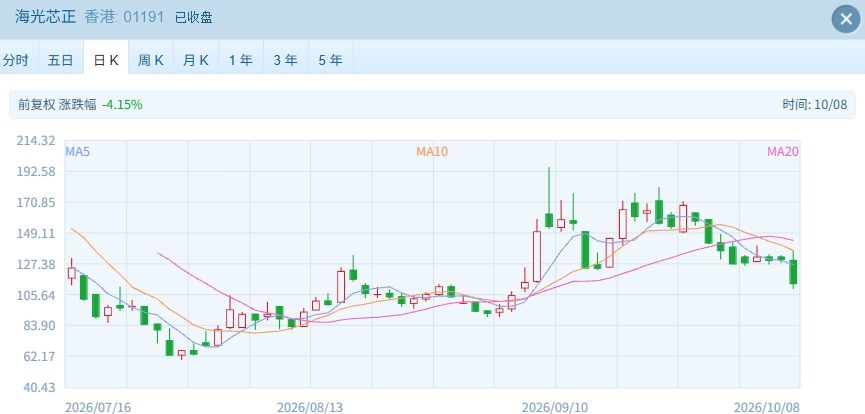The height and width of the screenshot is (414, 865).
Task: Show the 5年 chart range
Action: 330,60
